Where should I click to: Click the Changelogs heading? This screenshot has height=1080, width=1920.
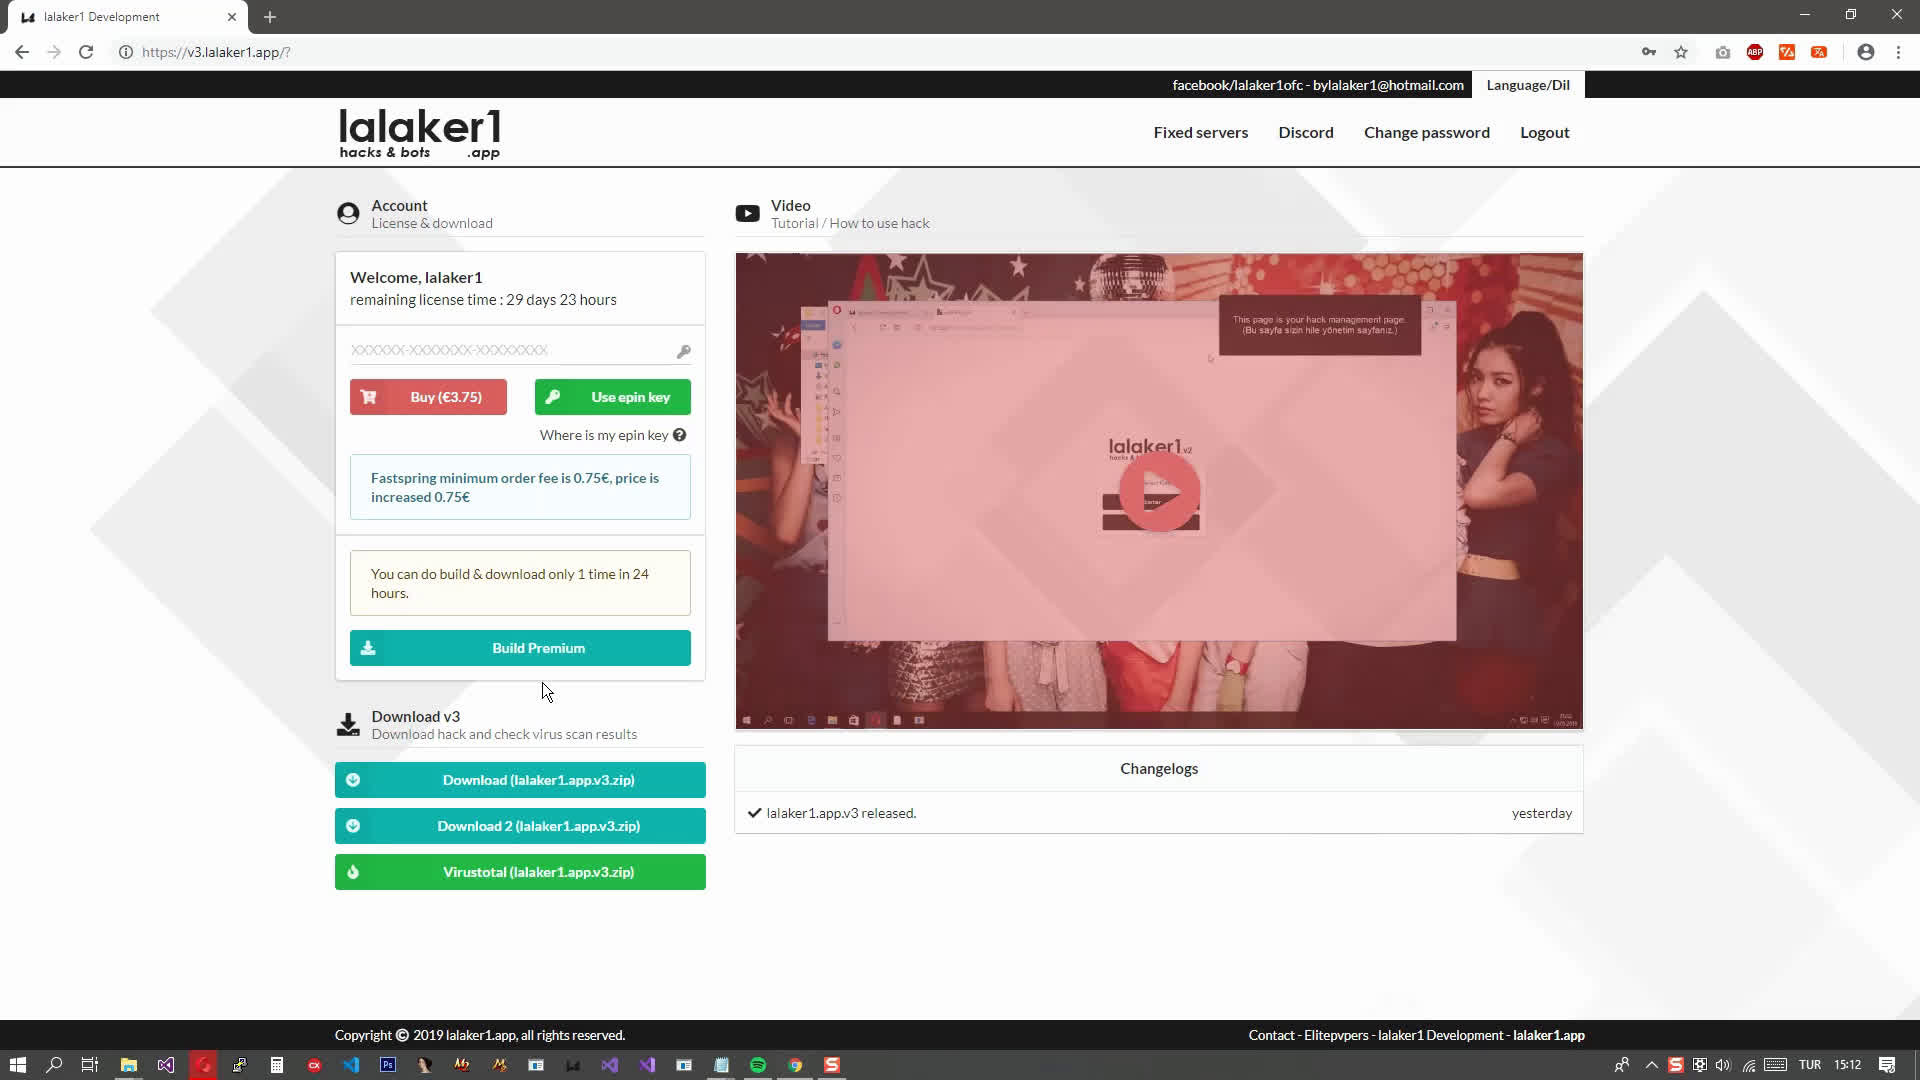(1159, 768)
